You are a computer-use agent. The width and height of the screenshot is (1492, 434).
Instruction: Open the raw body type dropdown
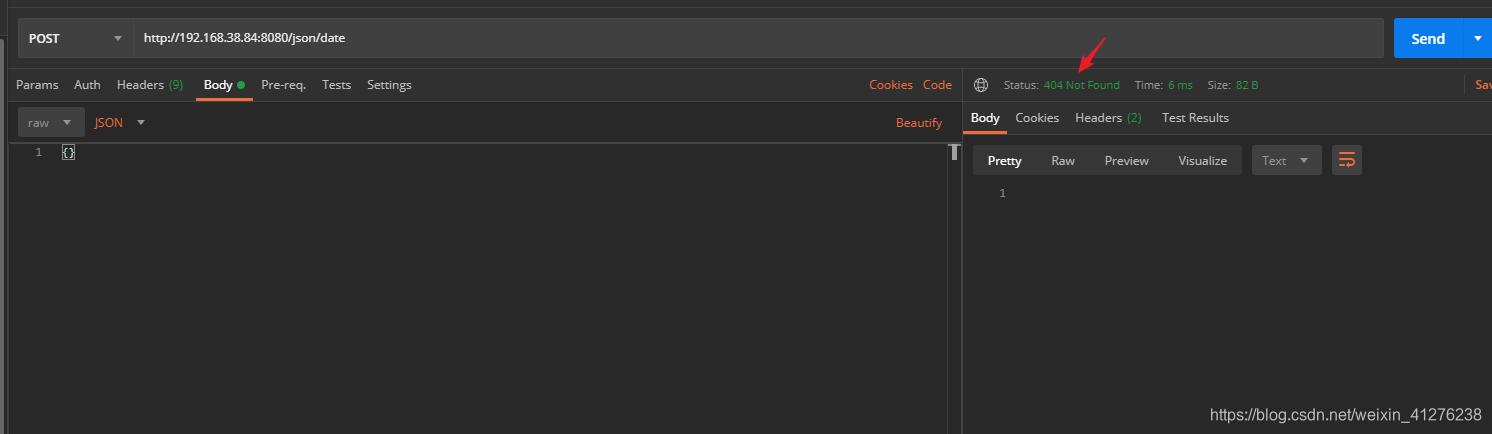pos(51,122)
